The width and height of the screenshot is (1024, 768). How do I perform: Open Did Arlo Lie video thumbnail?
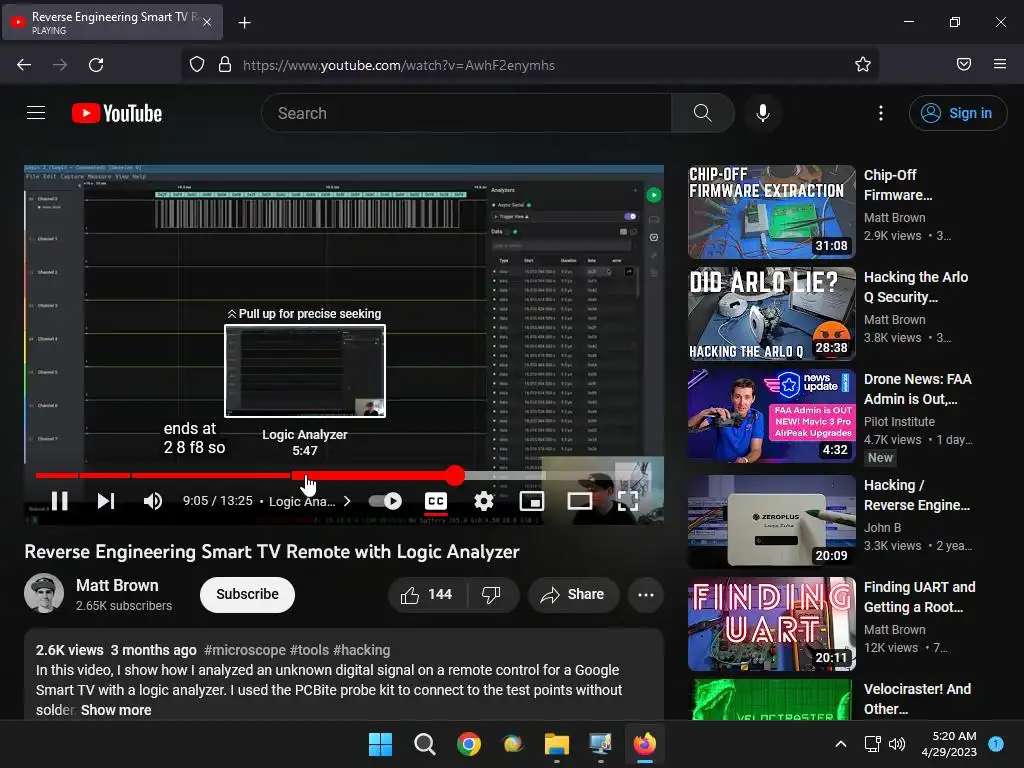click(x=771, y=313)
